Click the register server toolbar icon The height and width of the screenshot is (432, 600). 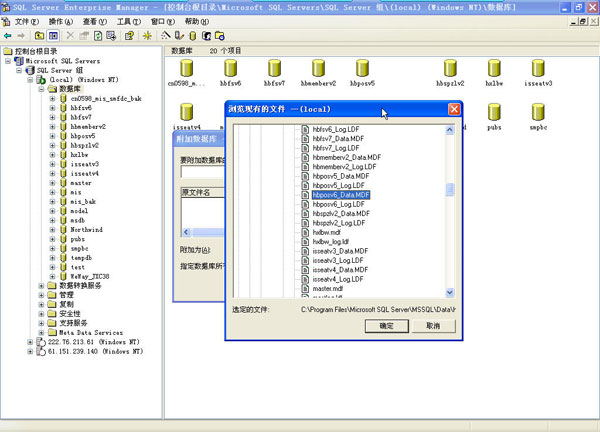click(x=179, y=36)
